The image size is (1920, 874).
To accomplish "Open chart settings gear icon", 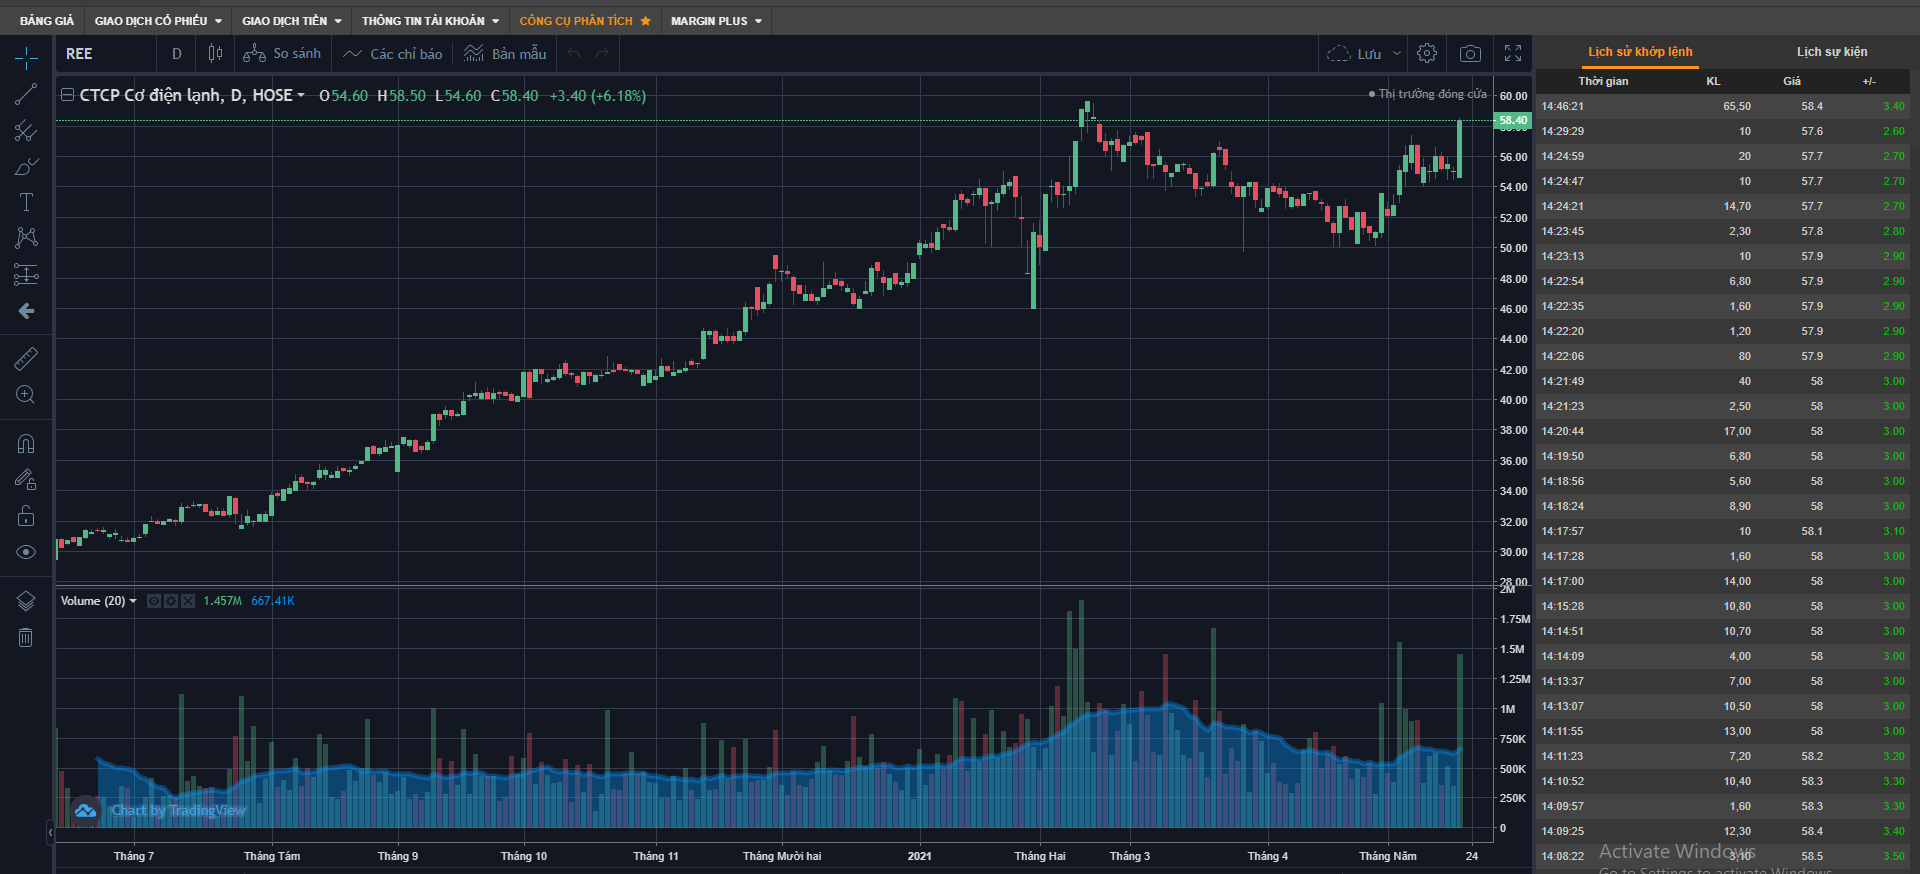I will (1427, 54).
